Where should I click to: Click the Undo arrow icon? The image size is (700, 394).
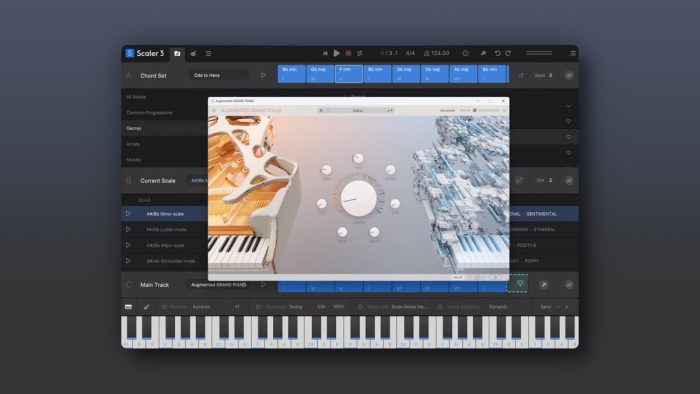click(x=497, y=53)
